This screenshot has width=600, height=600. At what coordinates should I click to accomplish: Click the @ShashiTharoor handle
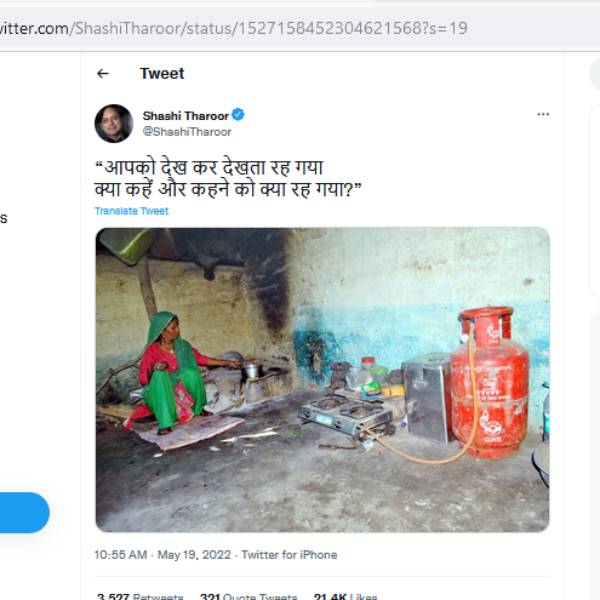coord(187,132)
